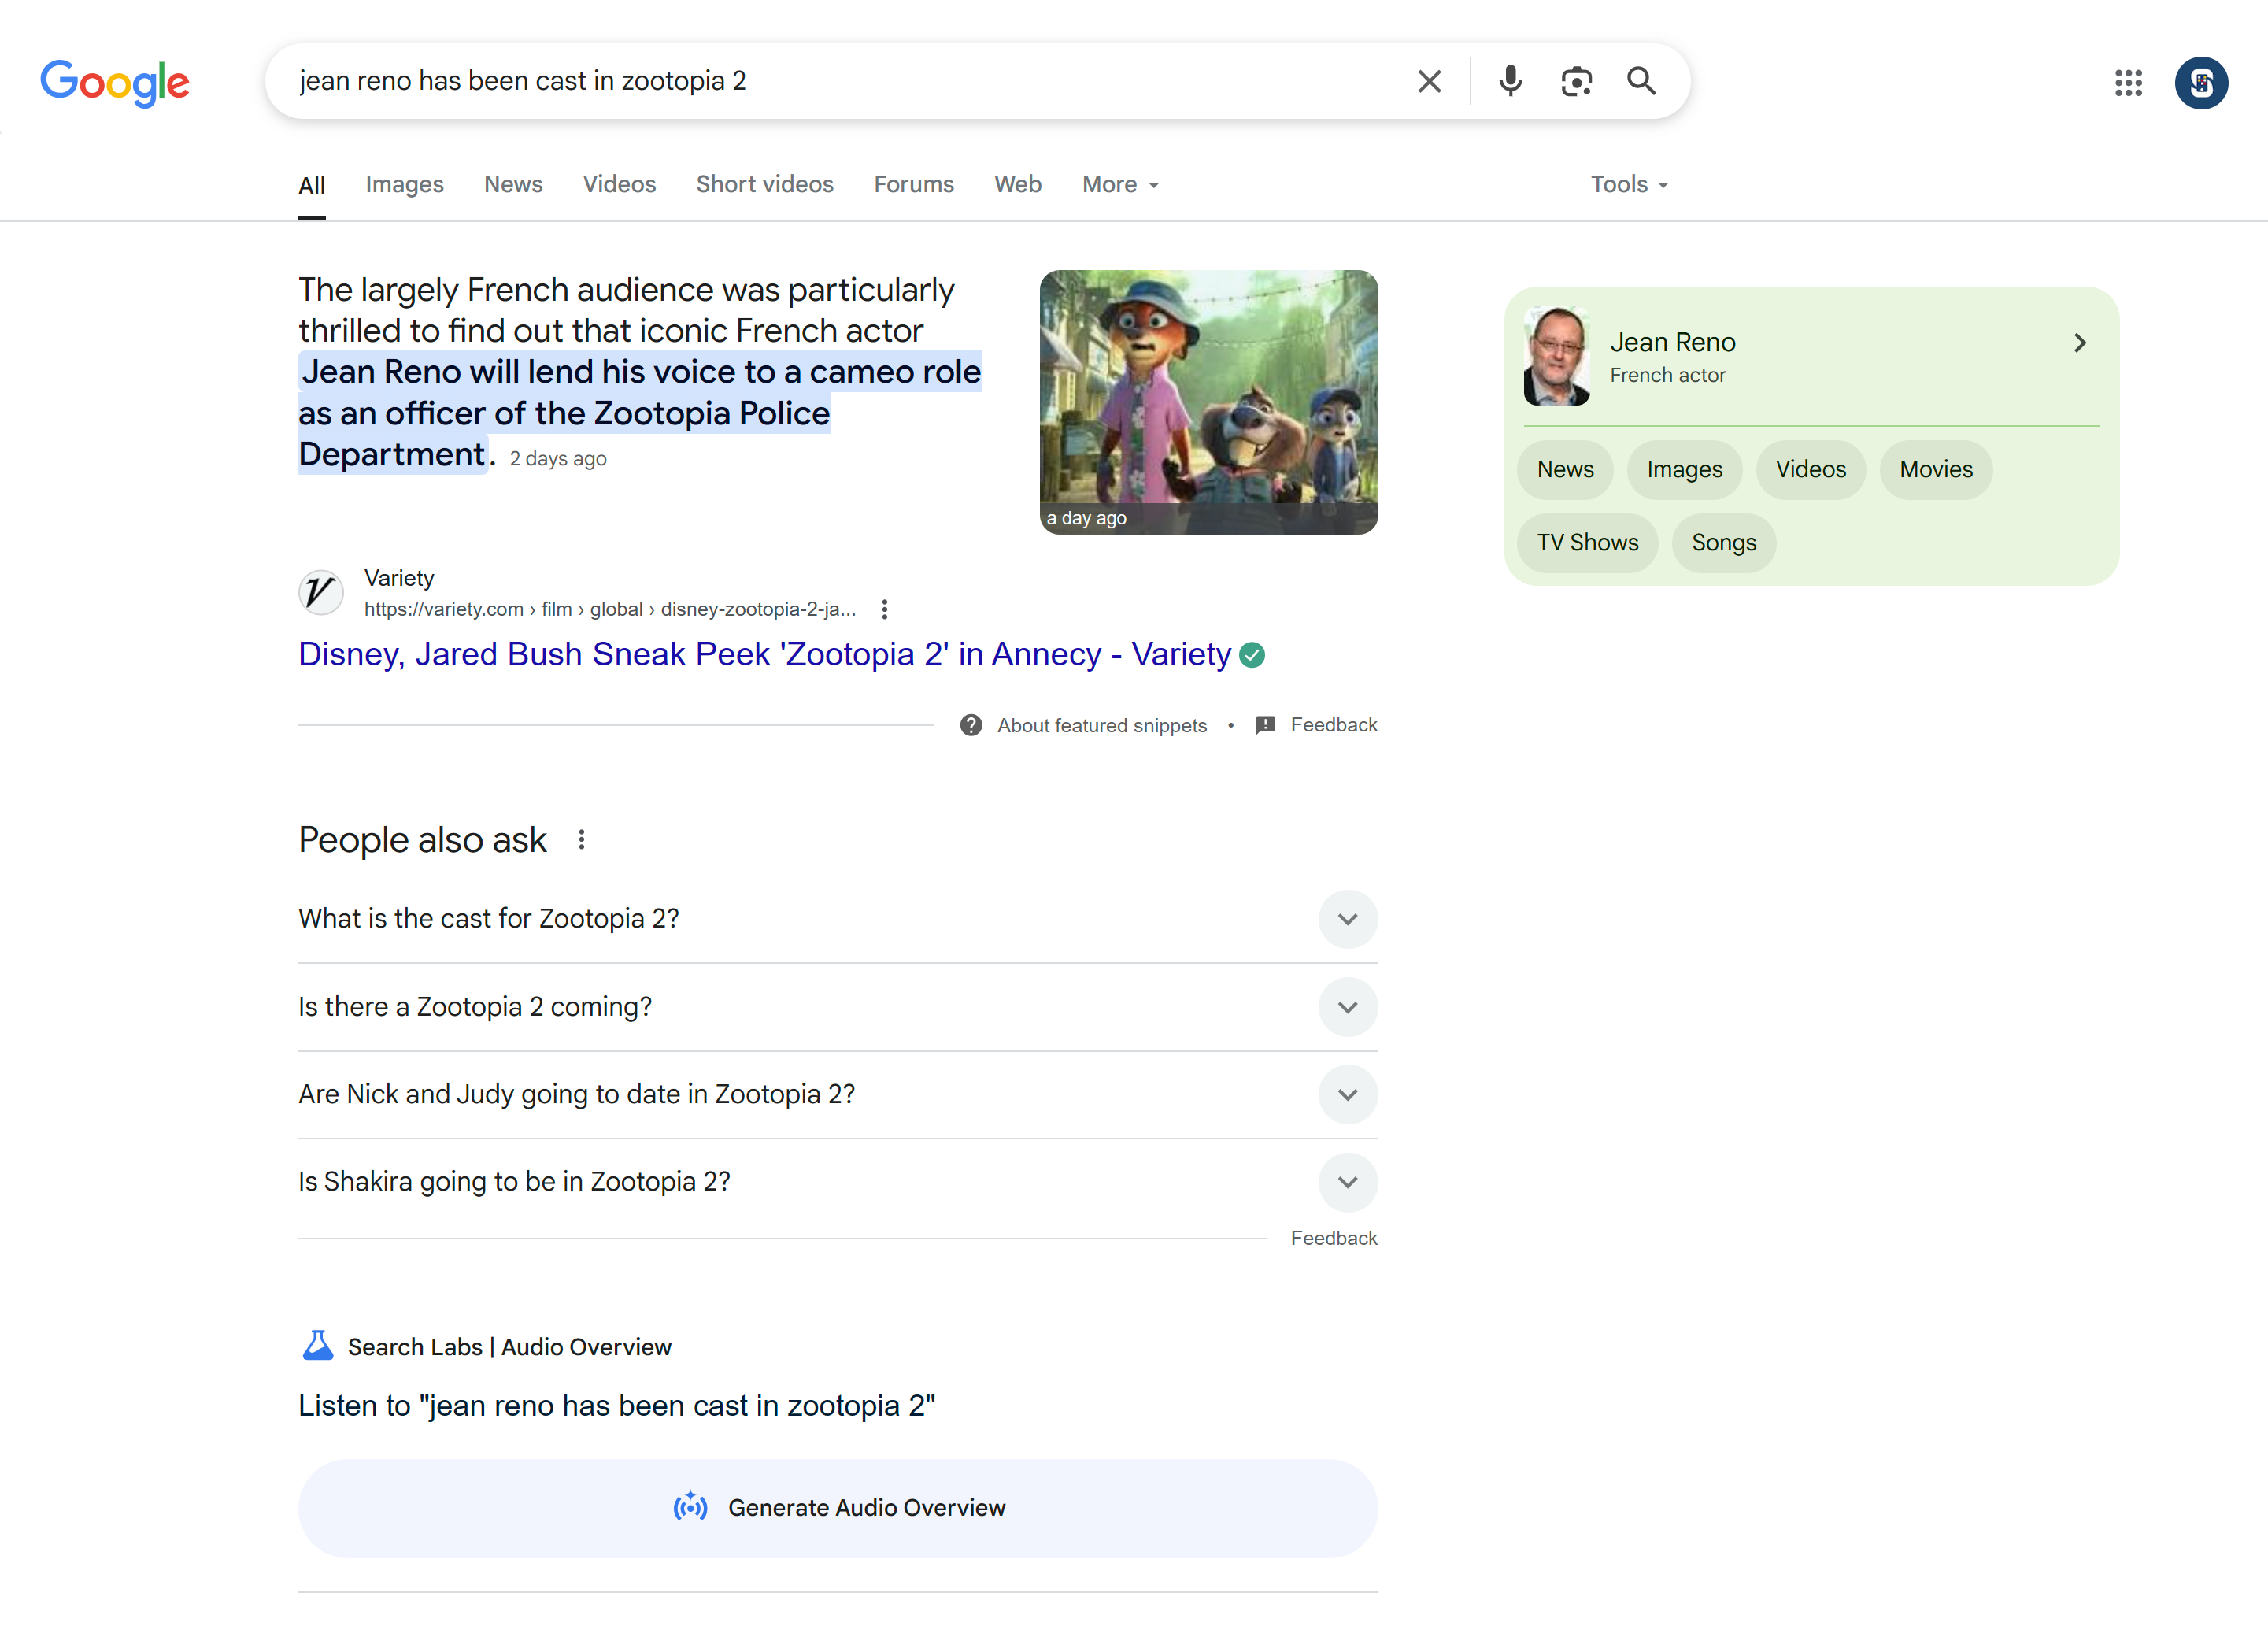The height and width of the screenshot is (1637, 2268).
Task: Switch to the Images tab
Action: [404, 185]
